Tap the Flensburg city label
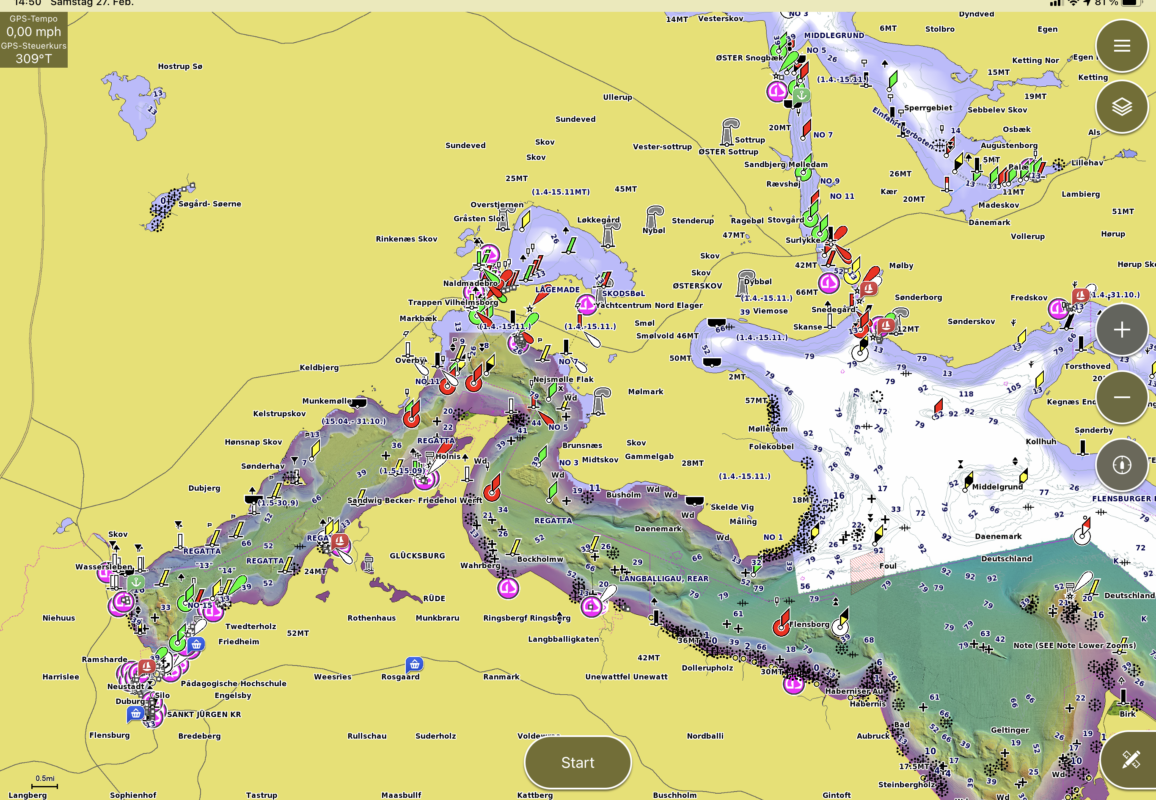This screenshot has width=1156, height=800. pos(109,735)
